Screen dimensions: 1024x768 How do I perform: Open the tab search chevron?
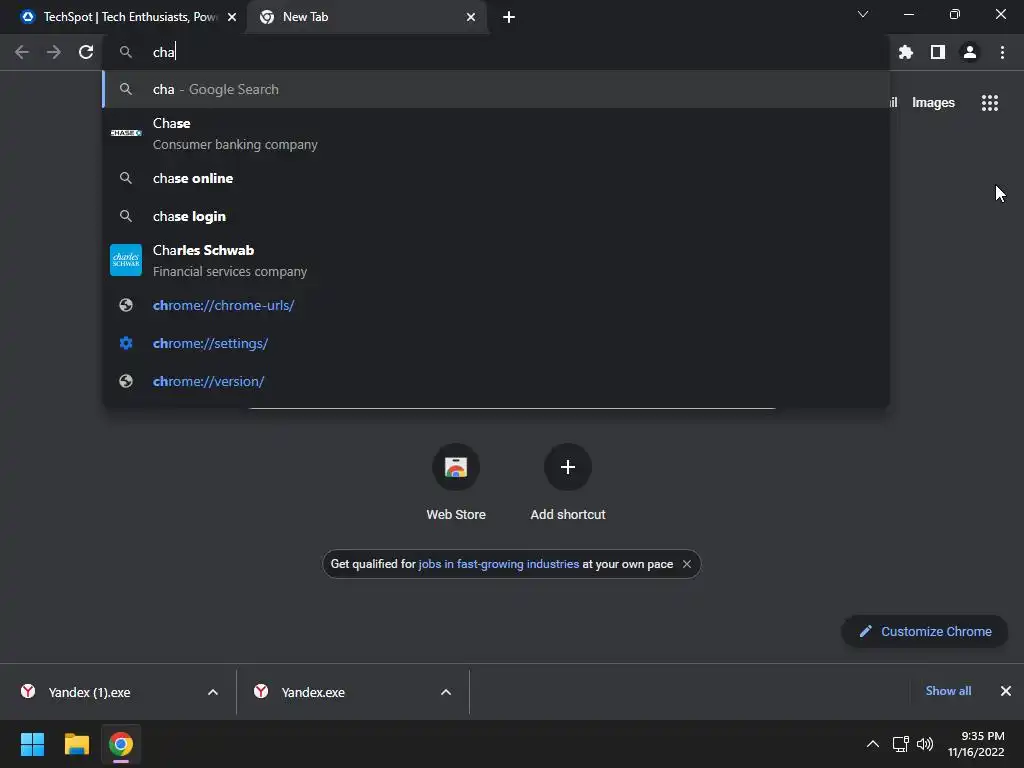(x=863, y=14)
